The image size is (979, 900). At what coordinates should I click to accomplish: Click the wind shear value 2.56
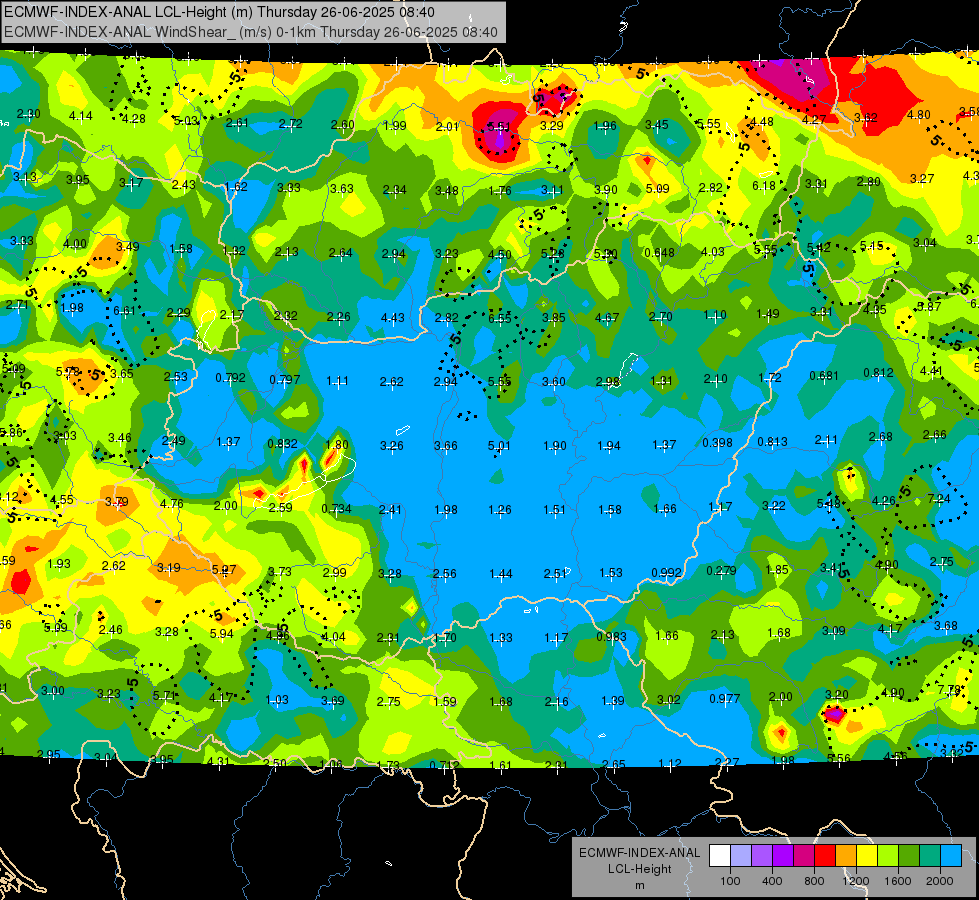(x=445, y=573)
